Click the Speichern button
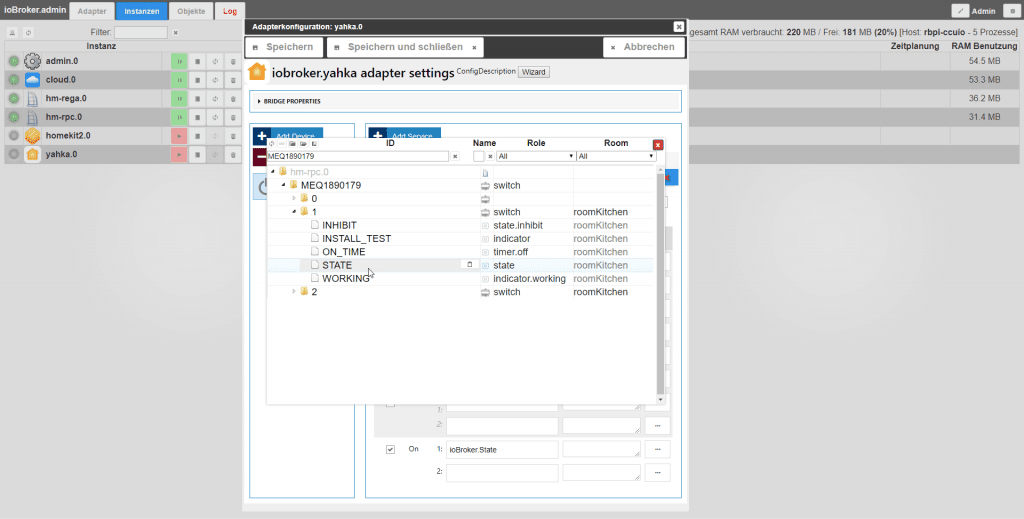The height and width of the screenshot is (519, 1024). coord(283,47)
